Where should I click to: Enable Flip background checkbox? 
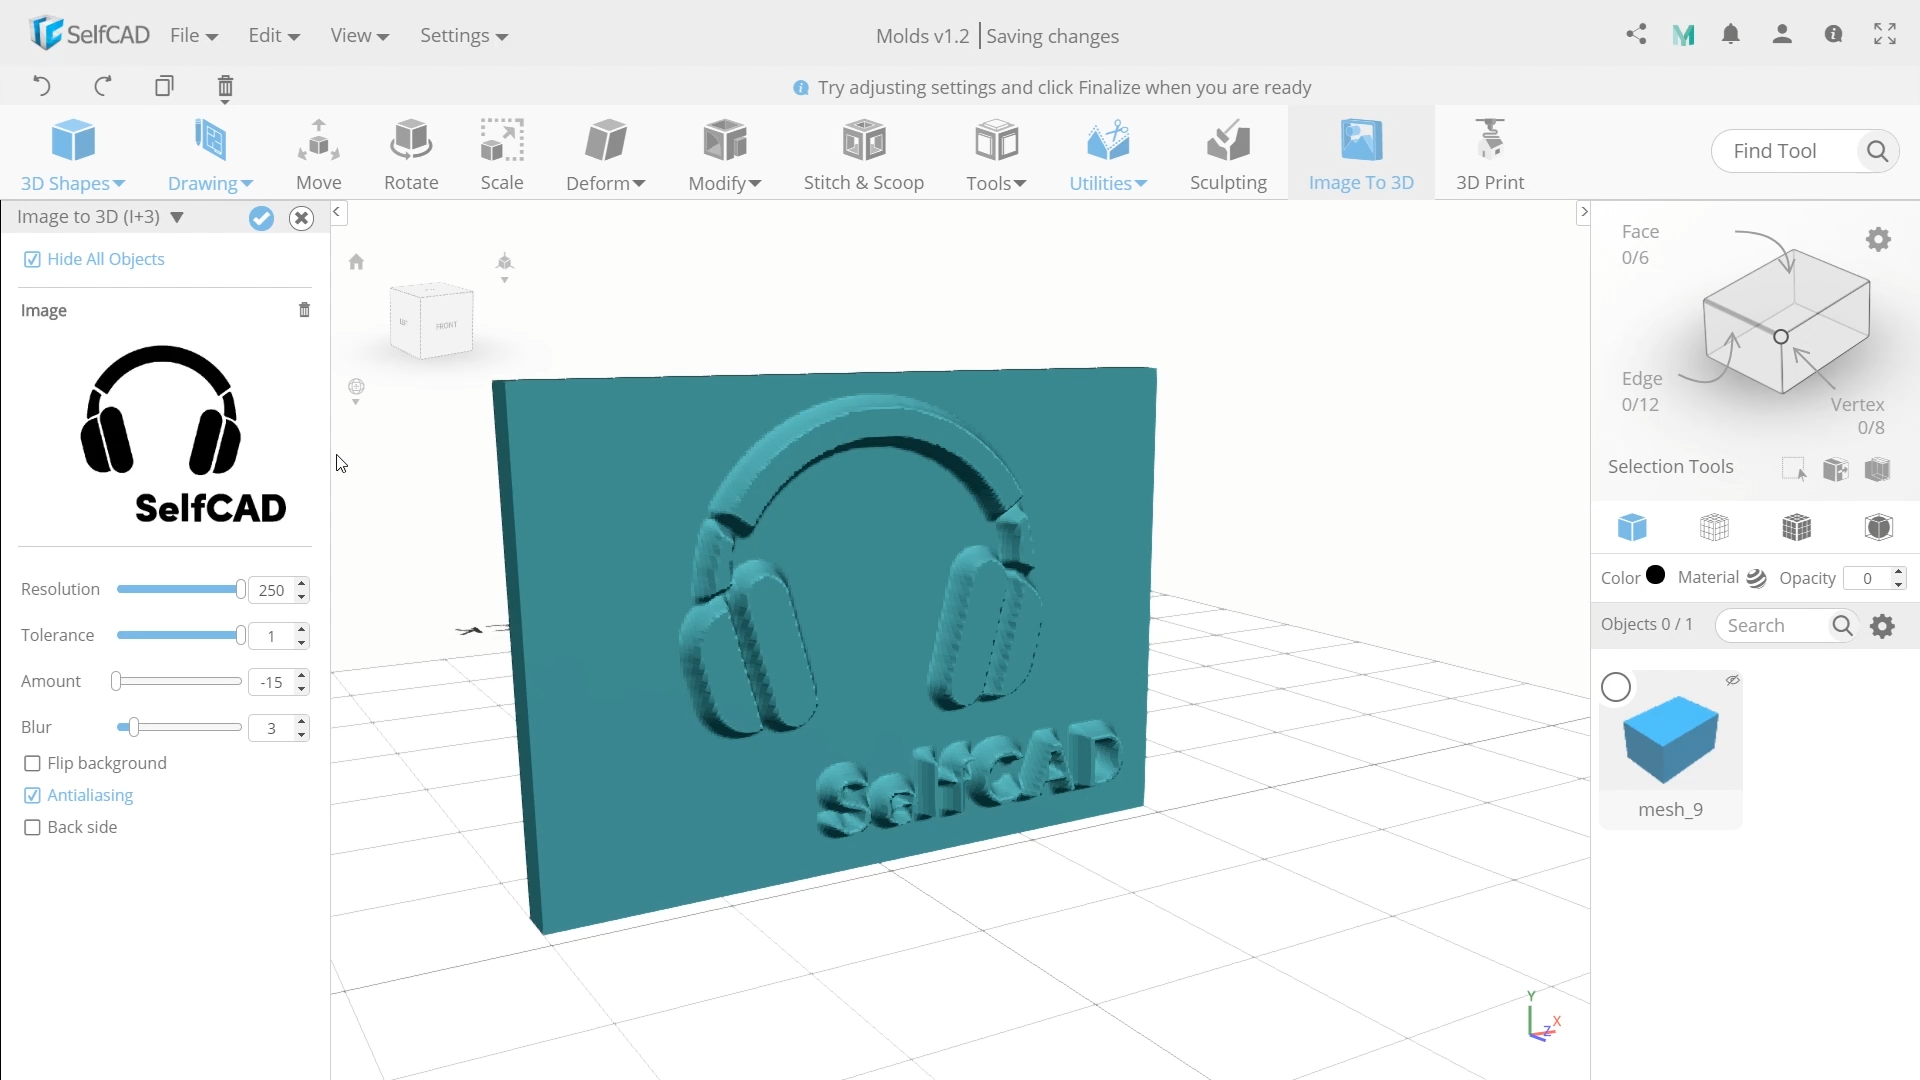point(32,764)
